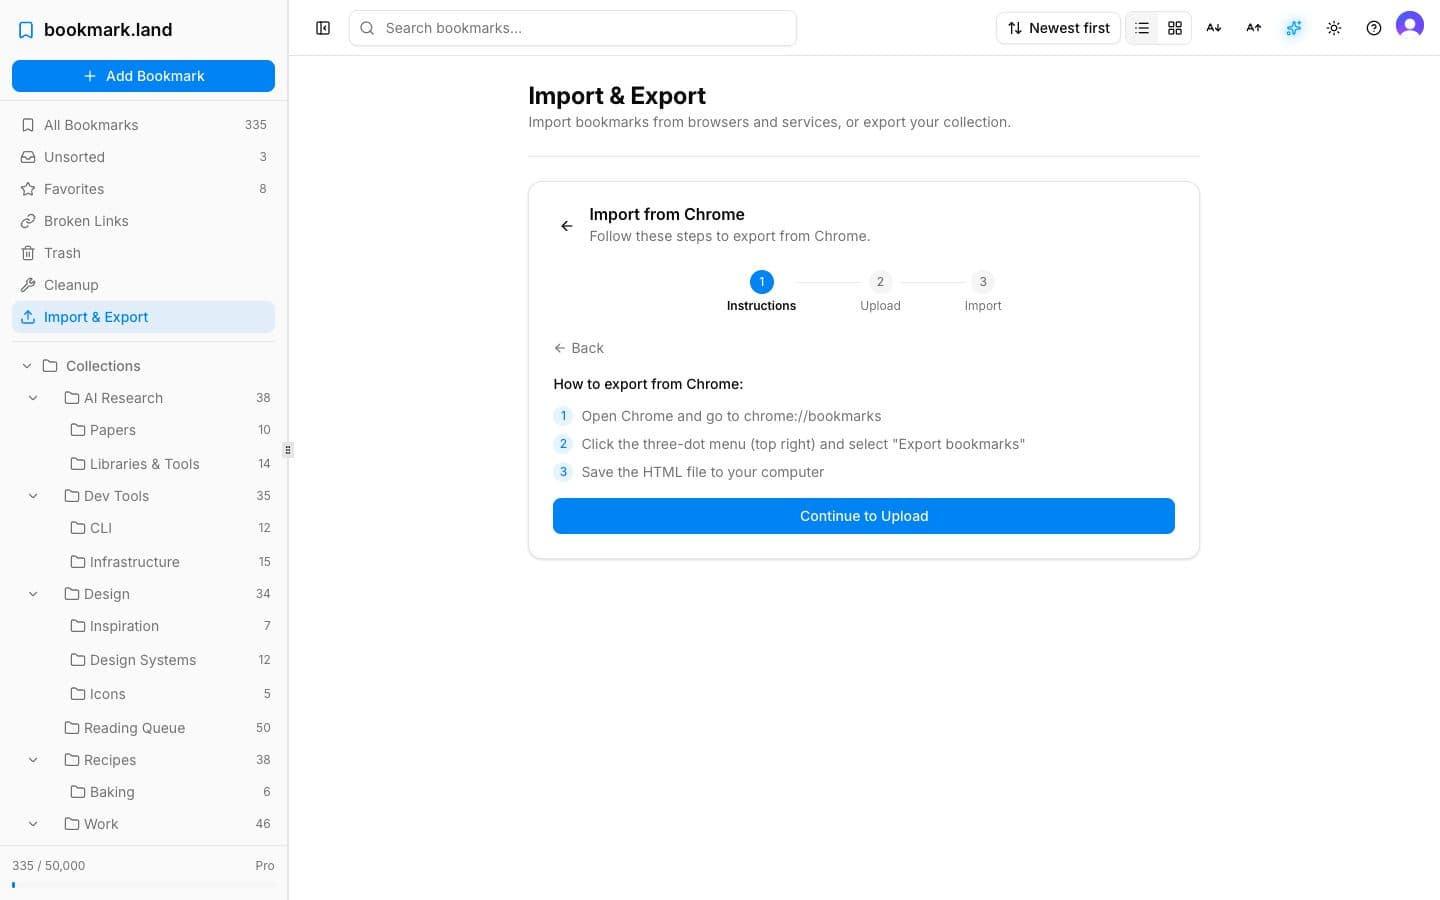Click the sidebar resize handle
Screen dimensions: 1440x900
coord(288,450)
